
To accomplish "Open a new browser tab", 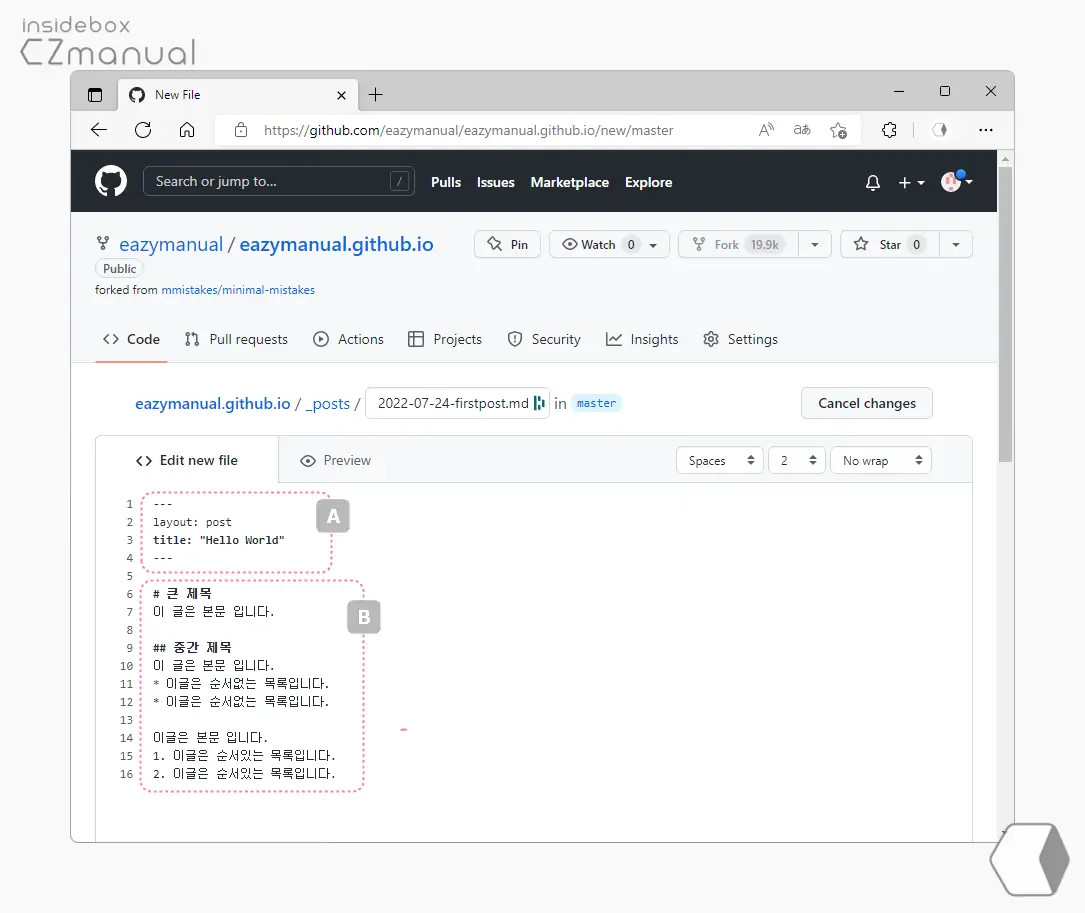I will (x=375, y=95).
